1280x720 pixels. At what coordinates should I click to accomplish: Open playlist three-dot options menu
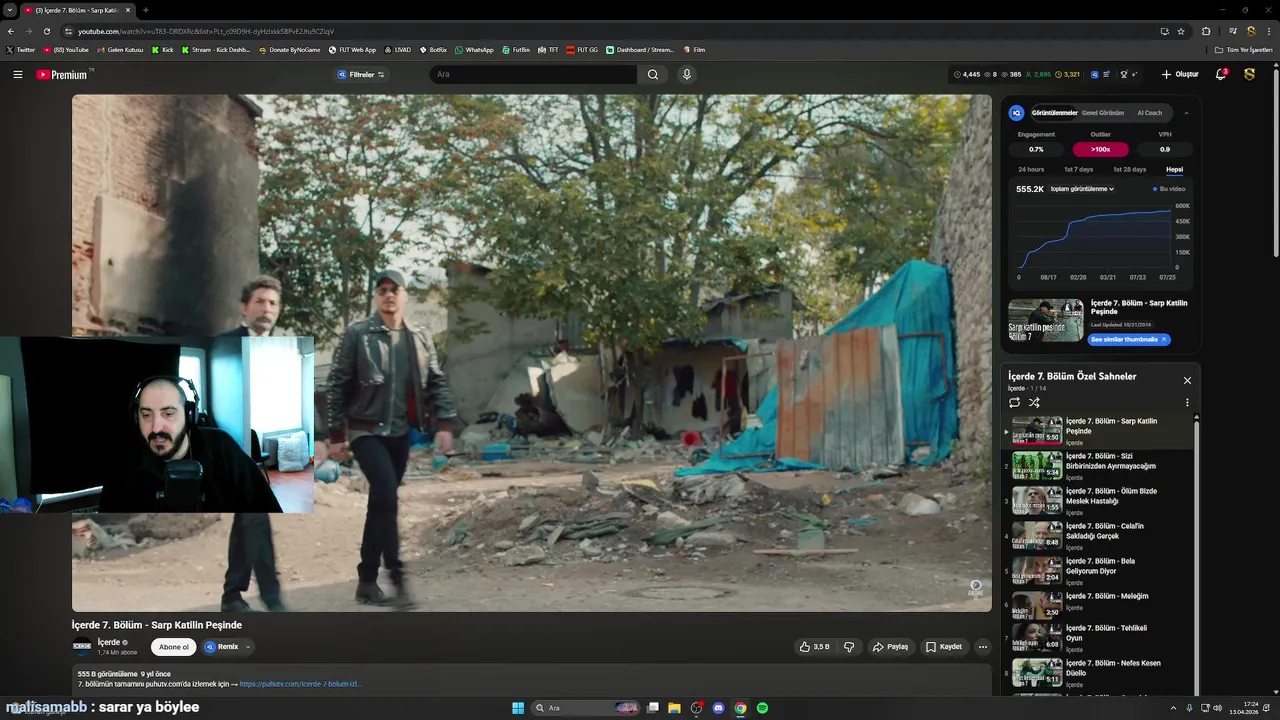1187,402
